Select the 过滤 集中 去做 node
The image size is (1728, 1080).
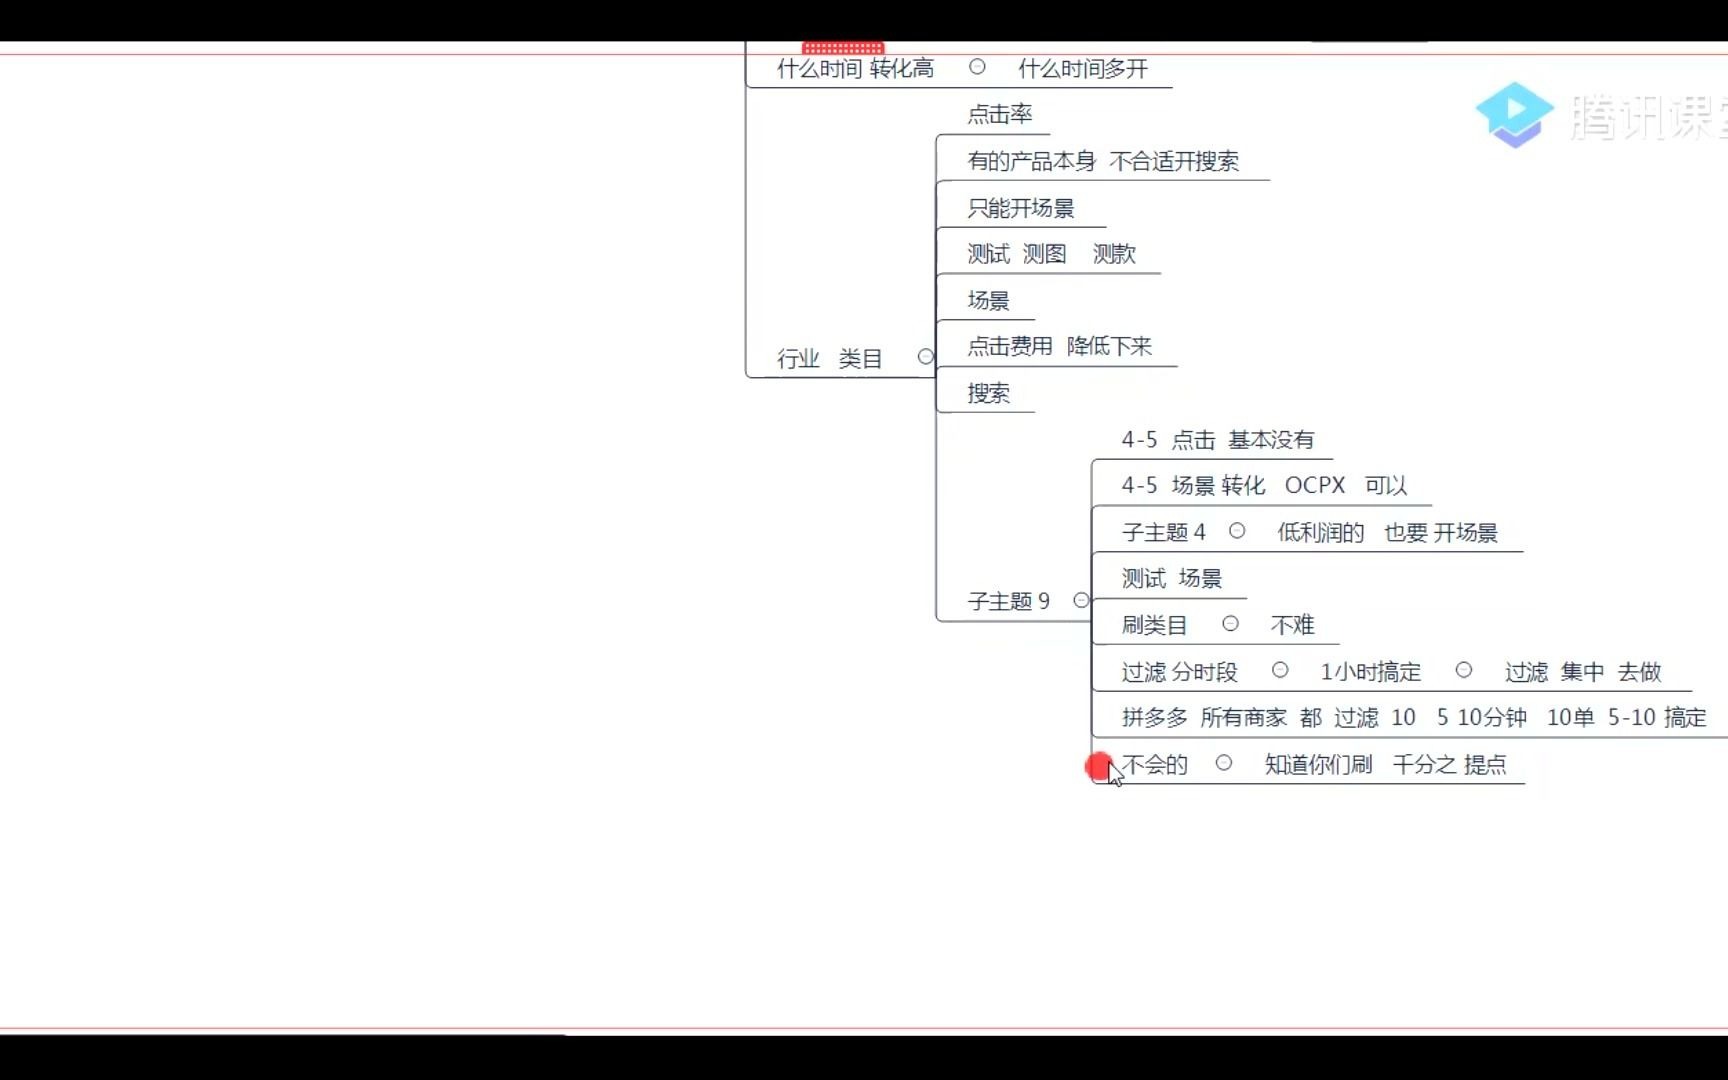[1583, 672]
